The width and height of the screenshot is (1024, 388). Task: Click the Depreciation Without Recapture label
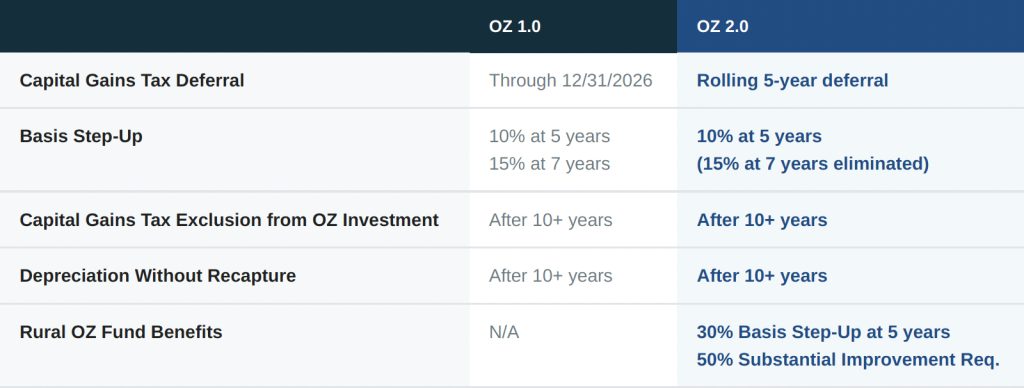(157, 276)
